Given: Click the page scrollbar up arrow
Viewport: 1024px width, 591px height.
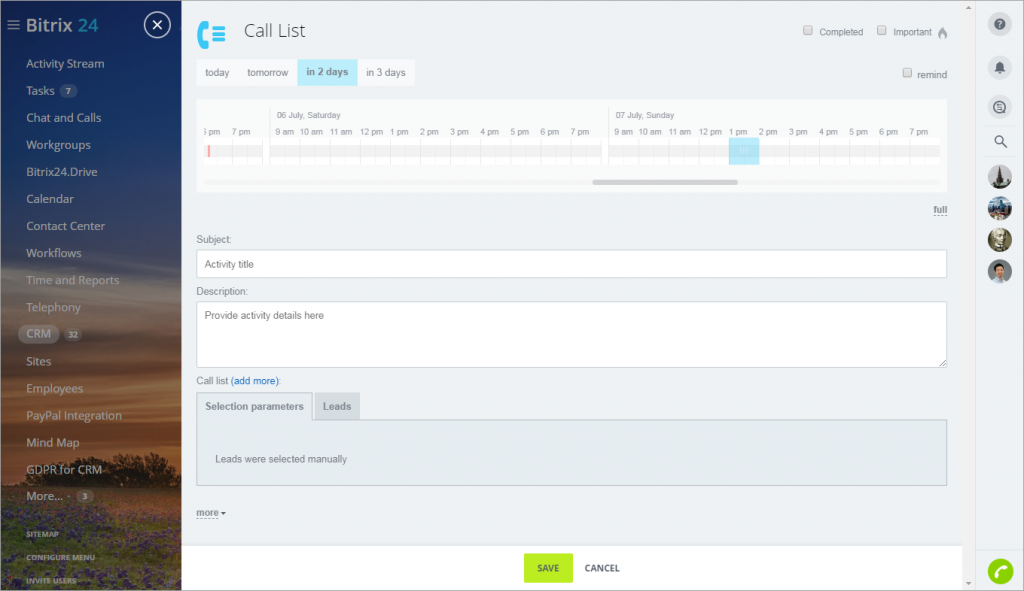Looking at the screenshot, I should pyautogui.click(x=968, y=8).
